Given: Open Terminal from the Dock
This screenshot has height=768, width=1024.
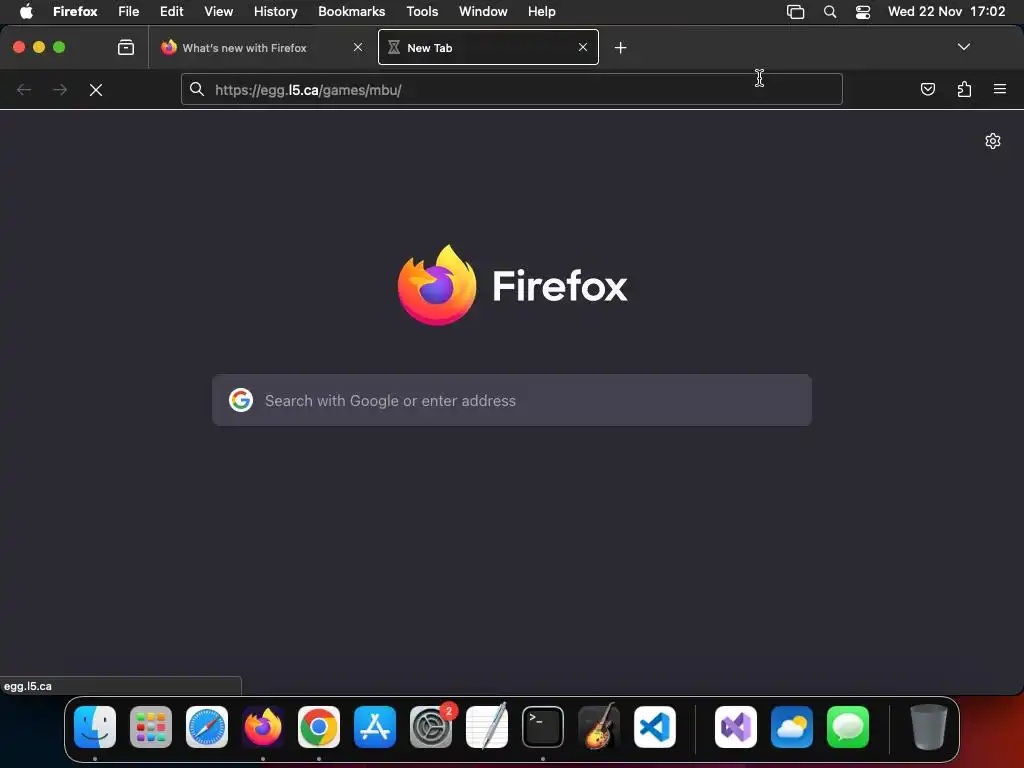Looking at the screenshot, I should [x=543, y=727].
